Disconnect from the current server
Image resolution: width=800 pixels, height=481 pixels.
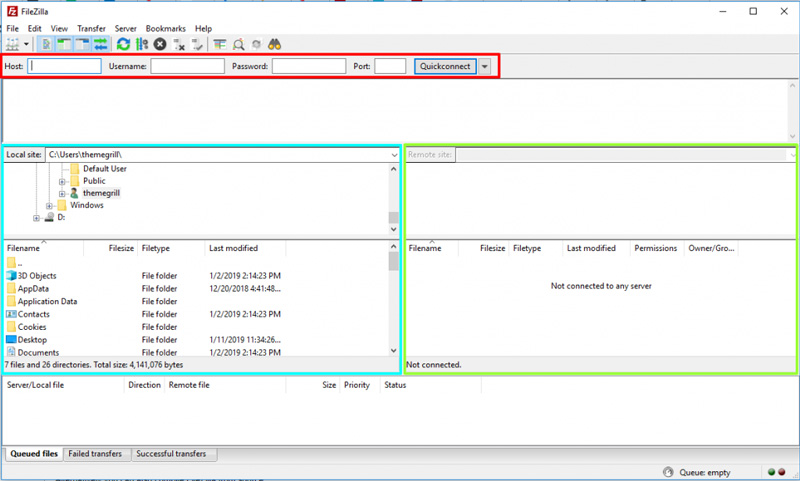coord(179,44)
